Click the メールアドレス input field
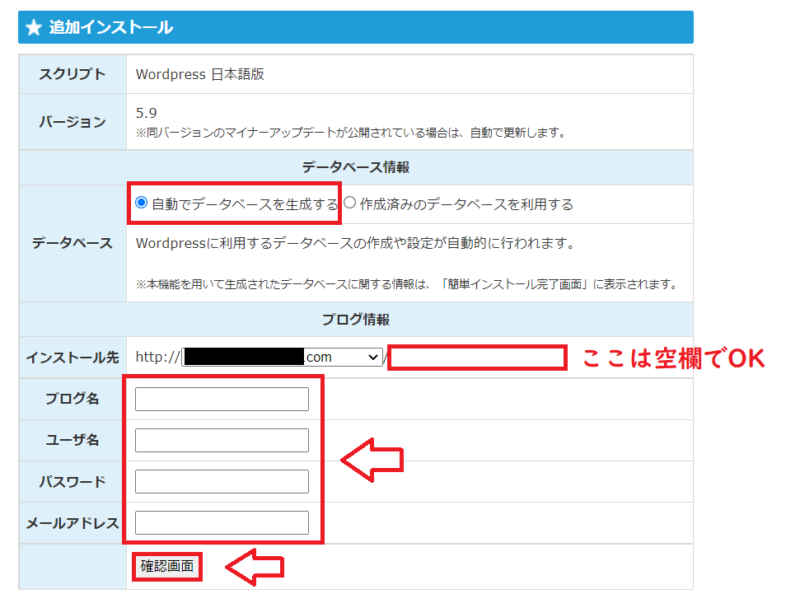Image resolution: width=800 pixels, height=594 pixels. [x=220, y=522]
